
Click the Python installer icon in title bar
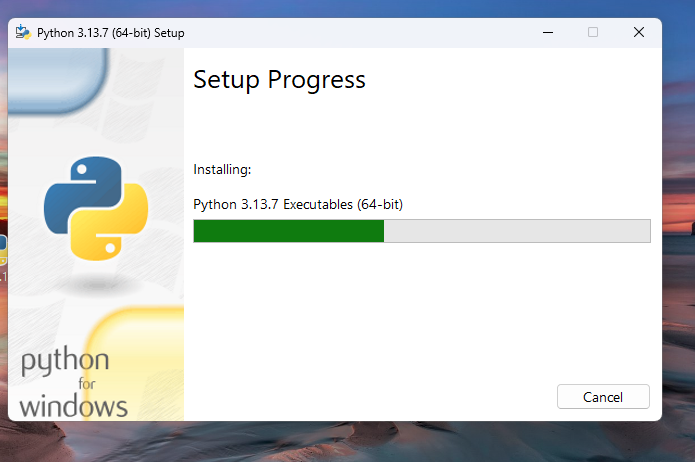coord(23,32)
